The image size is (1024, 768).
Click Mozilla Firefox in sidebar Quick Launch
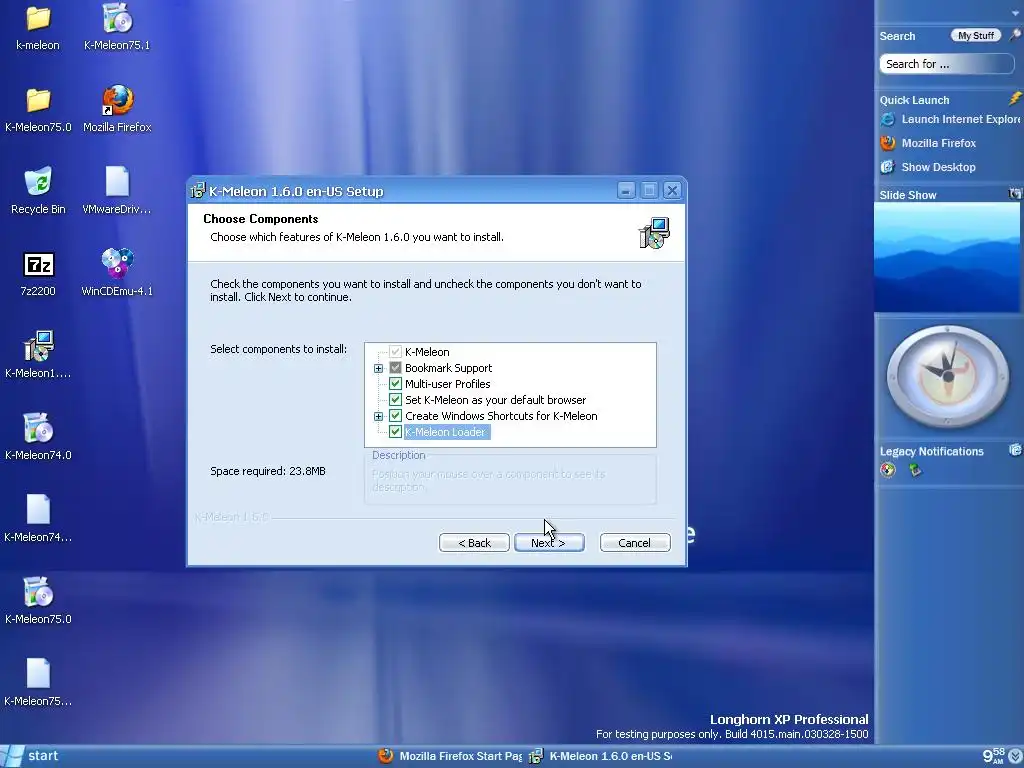928,143
